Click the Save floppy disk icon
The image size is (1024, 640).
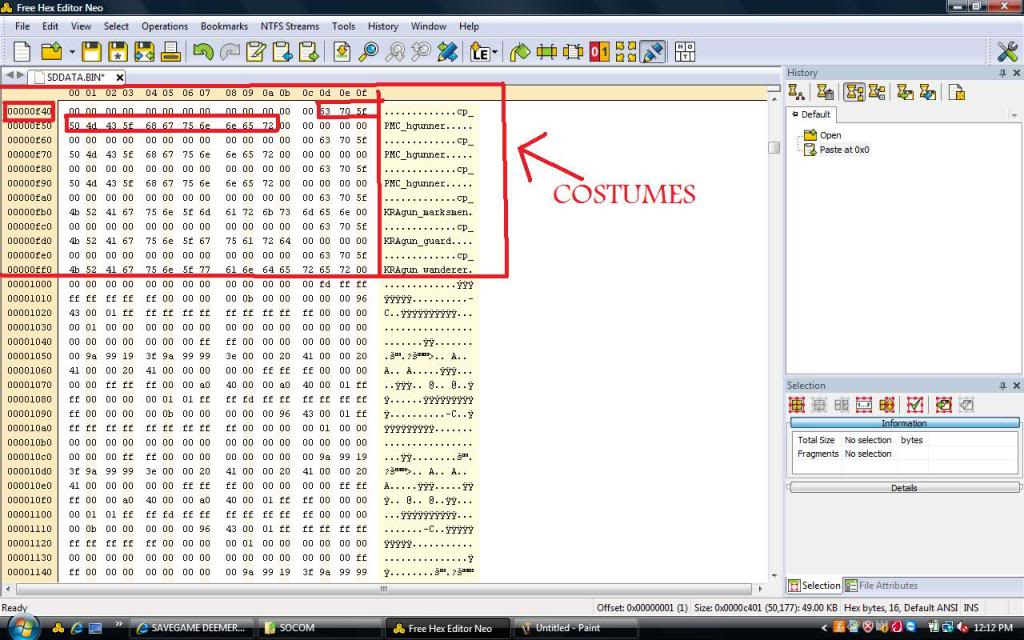tap(91, 52)
